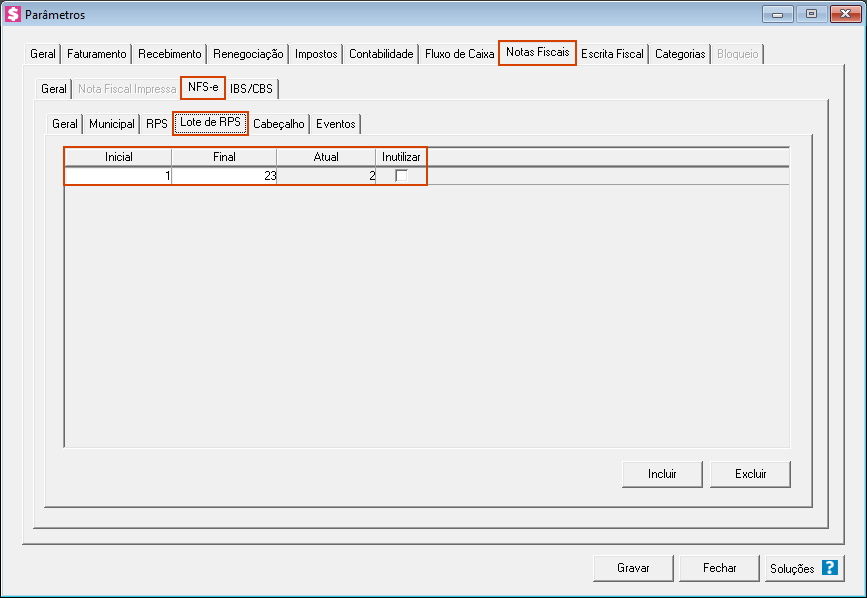Click the app logo icon in title bar
This screenshot has height=598, width=867.
[13, 14]
